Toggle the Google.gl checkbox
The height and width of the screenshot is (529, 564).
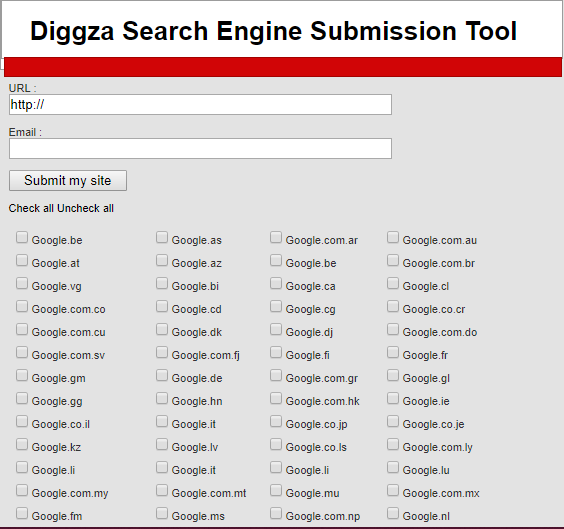(x=393, y=375)
